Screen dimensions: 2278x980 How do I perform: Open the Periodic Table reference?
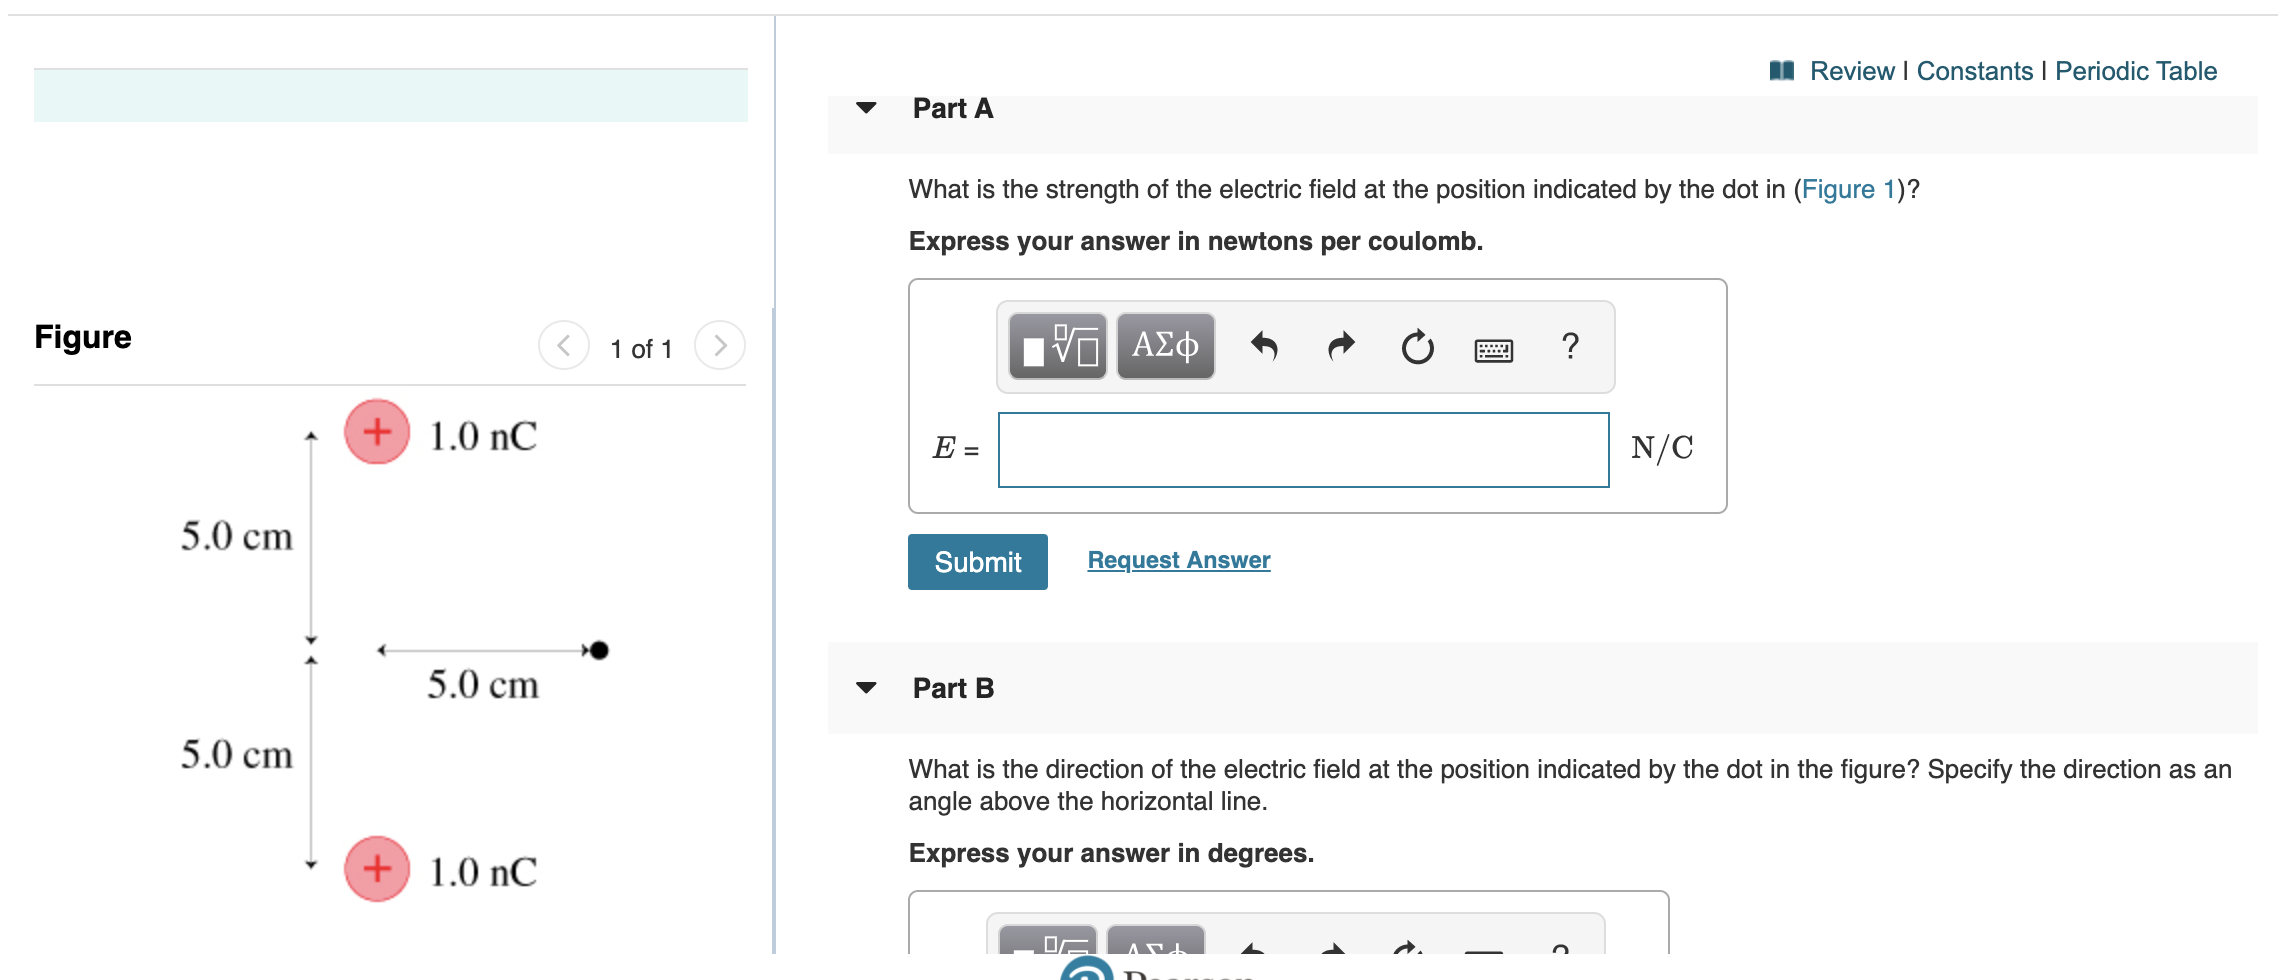click(2135, 70)
